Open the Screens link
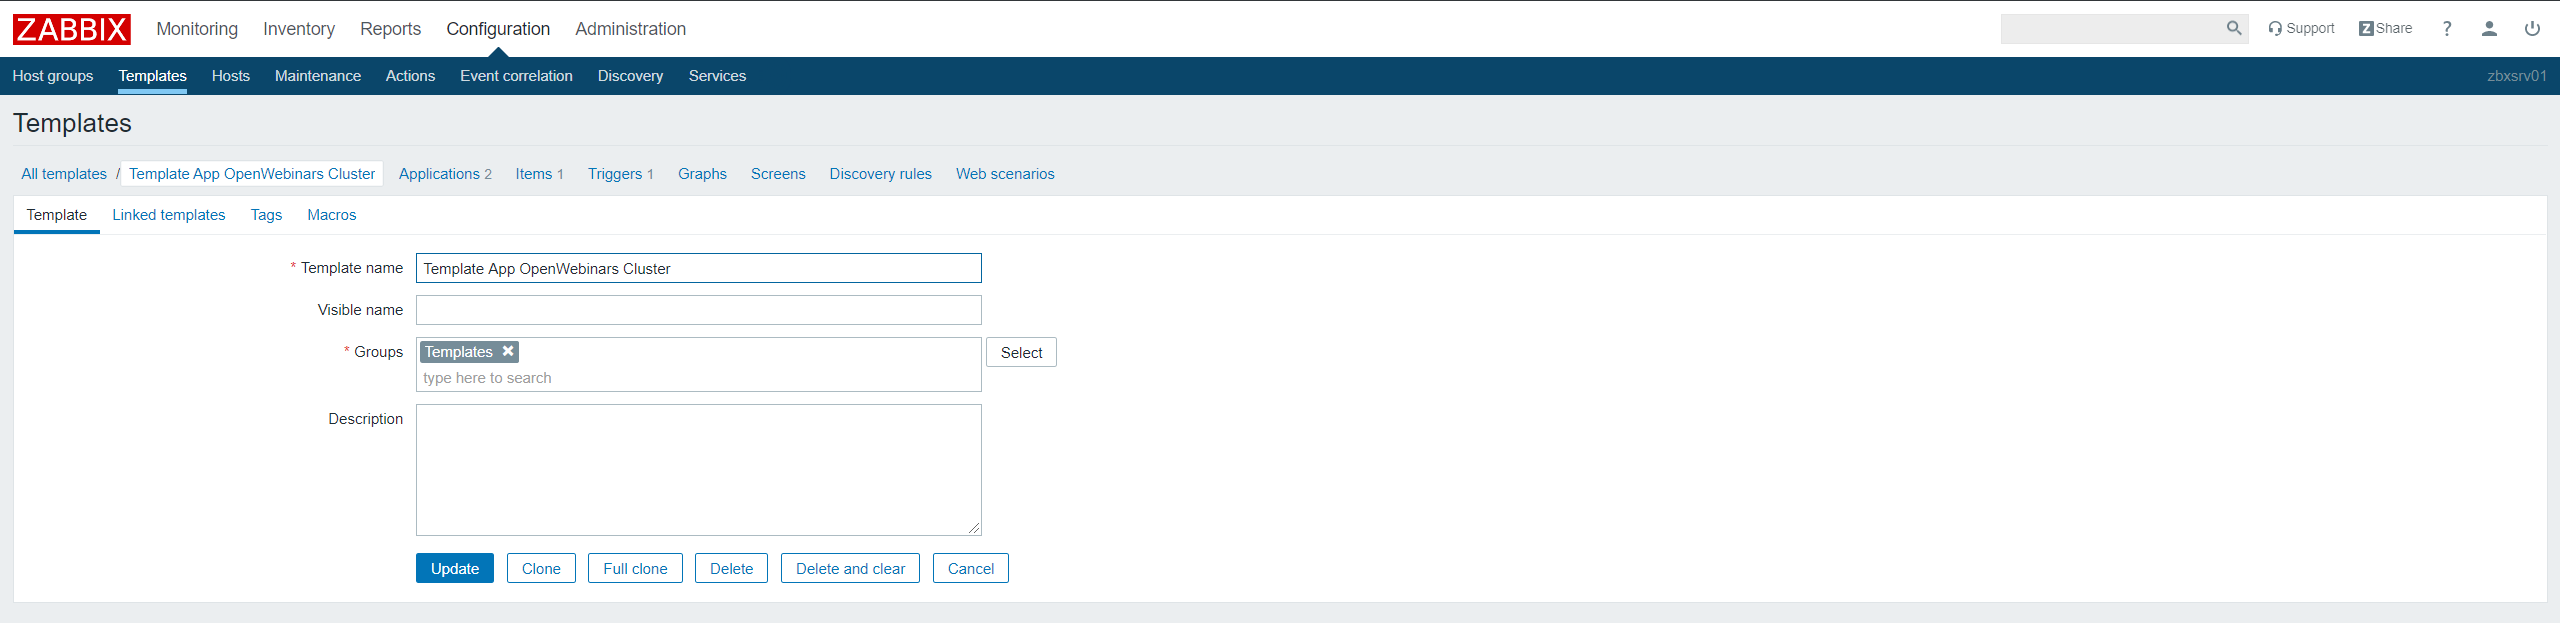The width and height of the screenshot is (2560, 623). pyautogui.click(x=778, y=174)
